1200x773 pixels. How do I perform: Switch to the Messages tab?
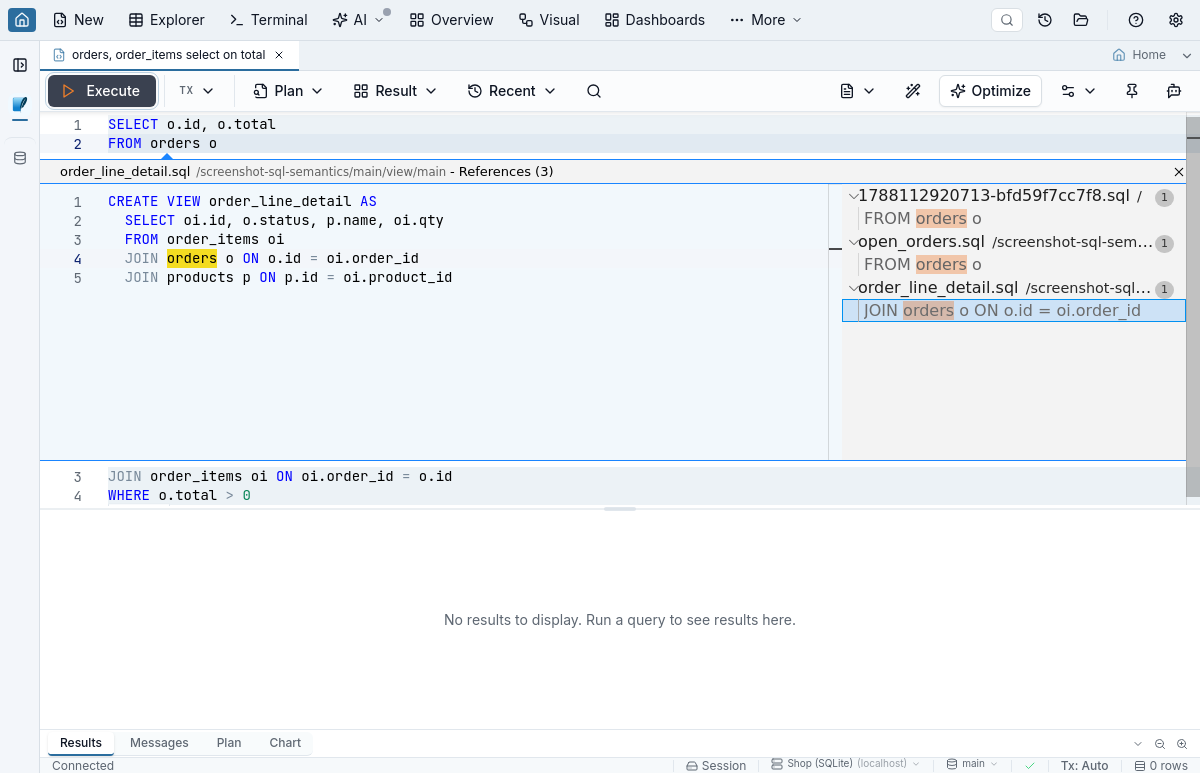click(x=159, y=743)
